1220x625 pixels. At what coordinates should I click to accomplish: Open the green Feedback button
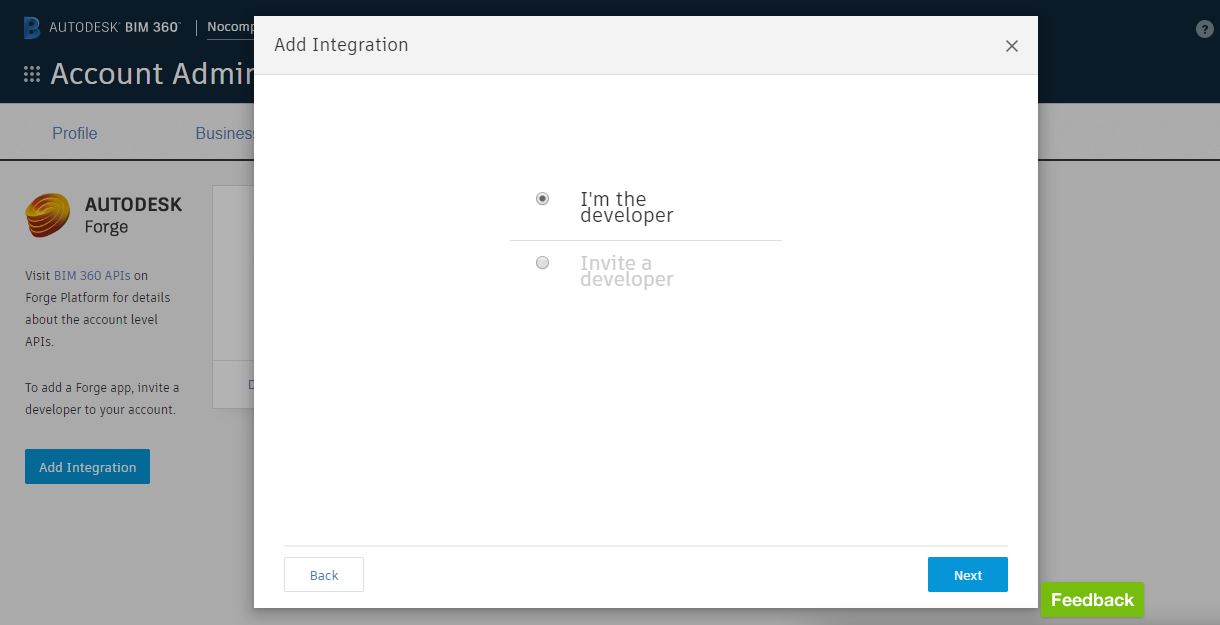pos(1092,600)
